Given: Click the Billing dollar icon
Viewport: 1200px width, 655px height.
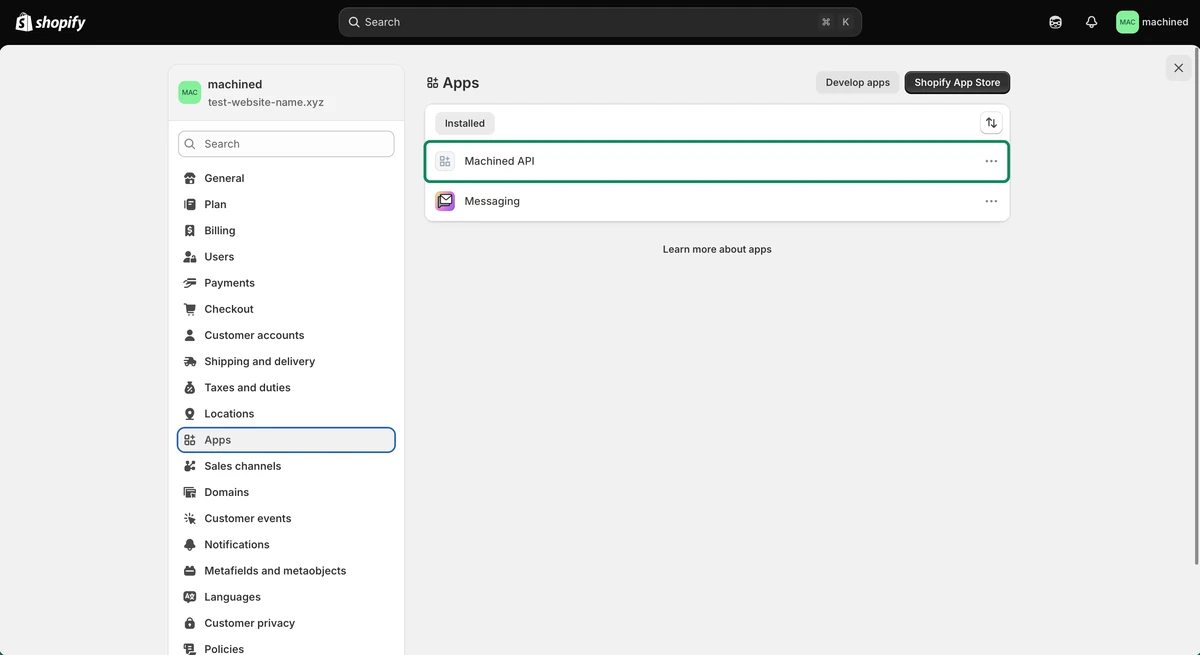Looking at the screenshot, I should (x=190, y=230).
